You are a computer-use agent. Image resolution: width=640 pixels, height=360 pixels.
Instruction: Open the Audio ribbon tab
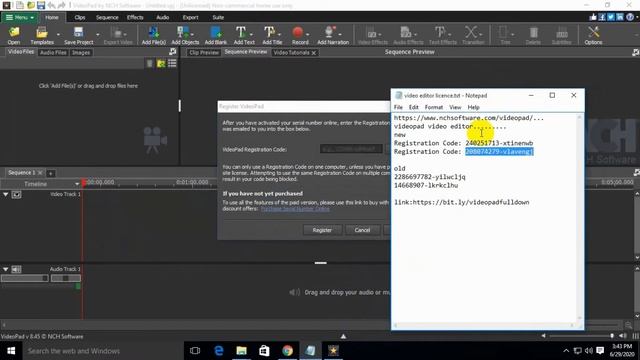coord(162,18)
